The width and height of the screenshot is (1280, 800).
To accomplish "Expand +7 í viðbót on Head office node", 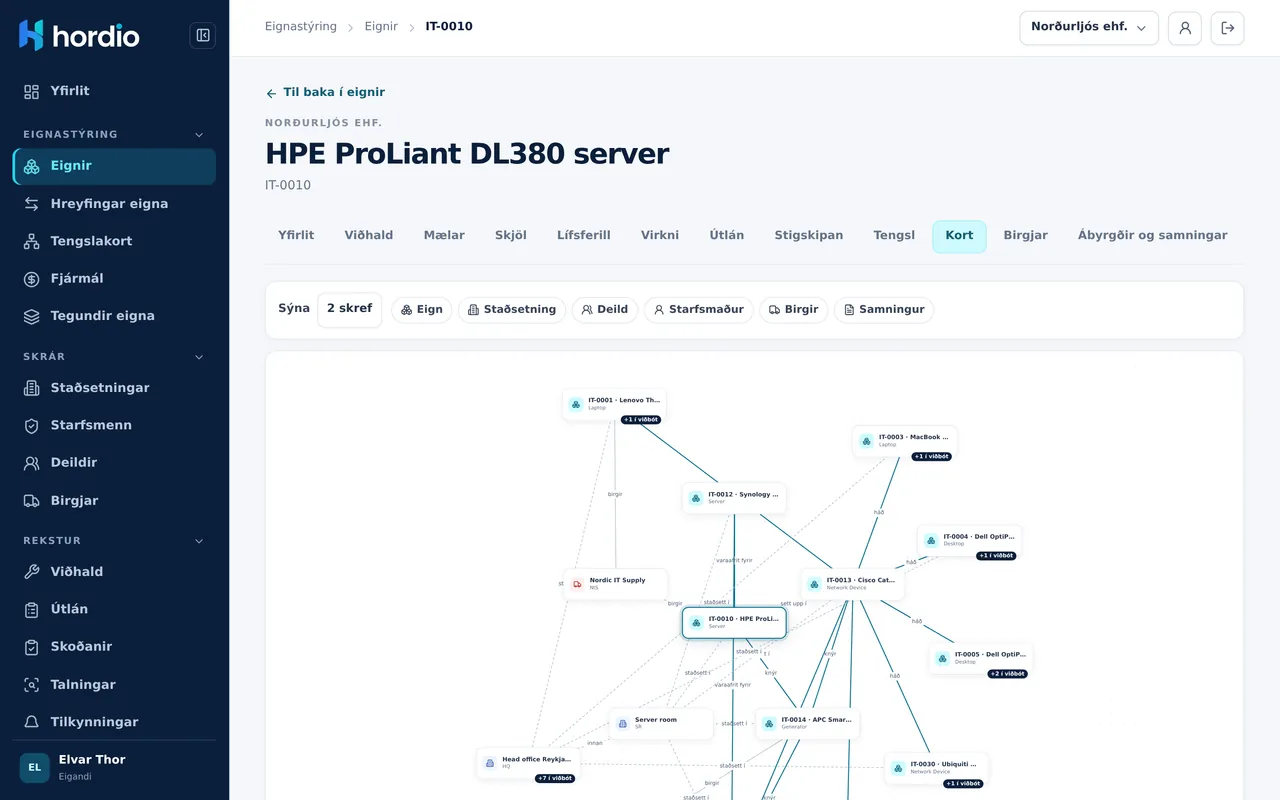I will [555, 778].
